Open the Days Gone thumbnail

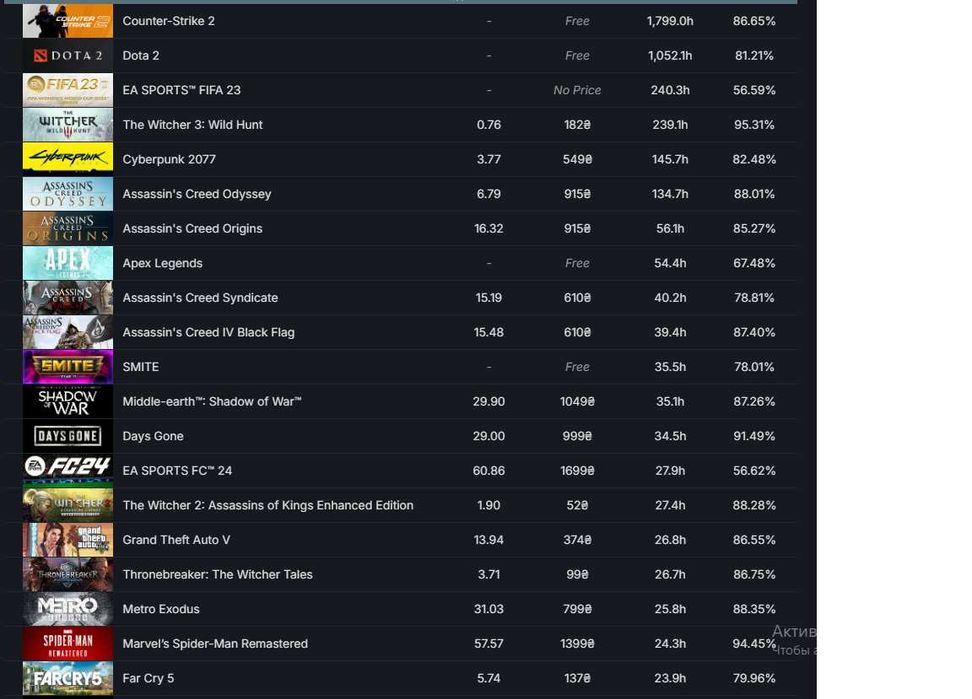pos(68,436)
